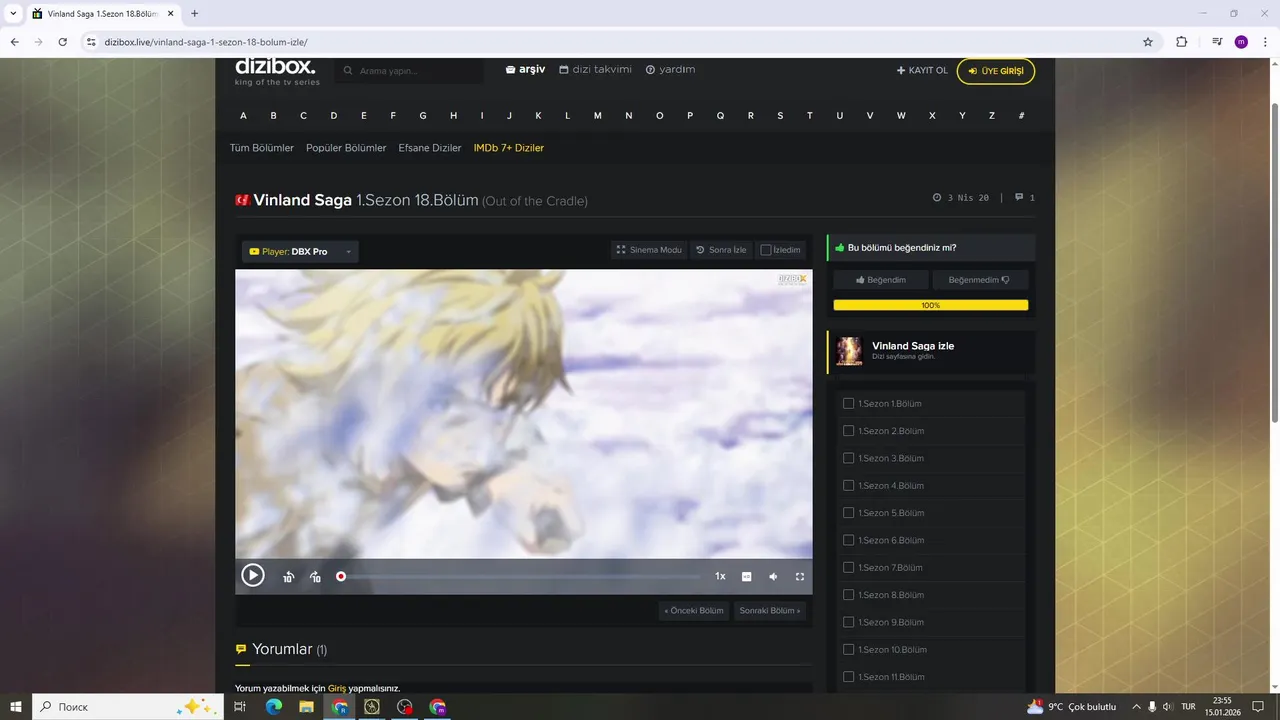Open the Chrome media control icon
The image size is (1280, 720).
(1217, 42)
